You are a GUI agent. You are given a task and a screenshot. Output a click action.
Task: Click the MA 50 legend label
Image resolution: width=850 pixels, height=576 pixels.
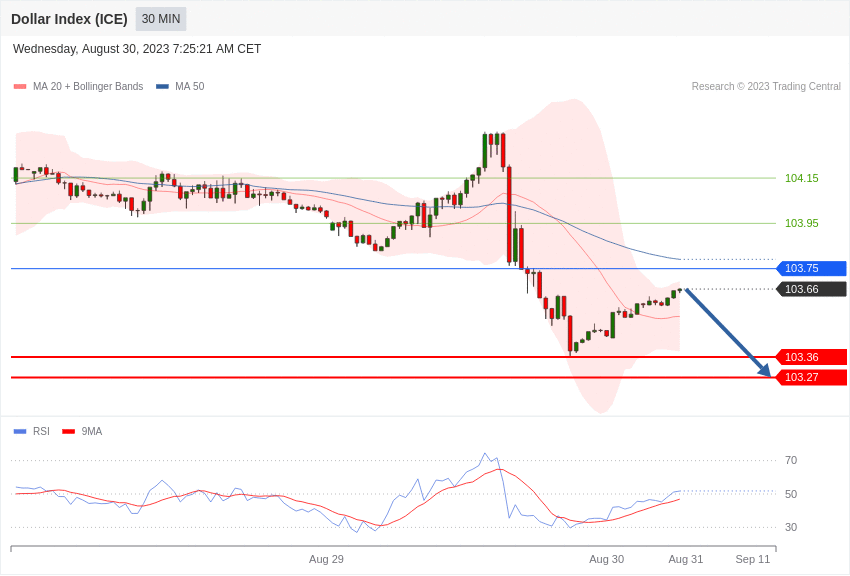point(190,87)
